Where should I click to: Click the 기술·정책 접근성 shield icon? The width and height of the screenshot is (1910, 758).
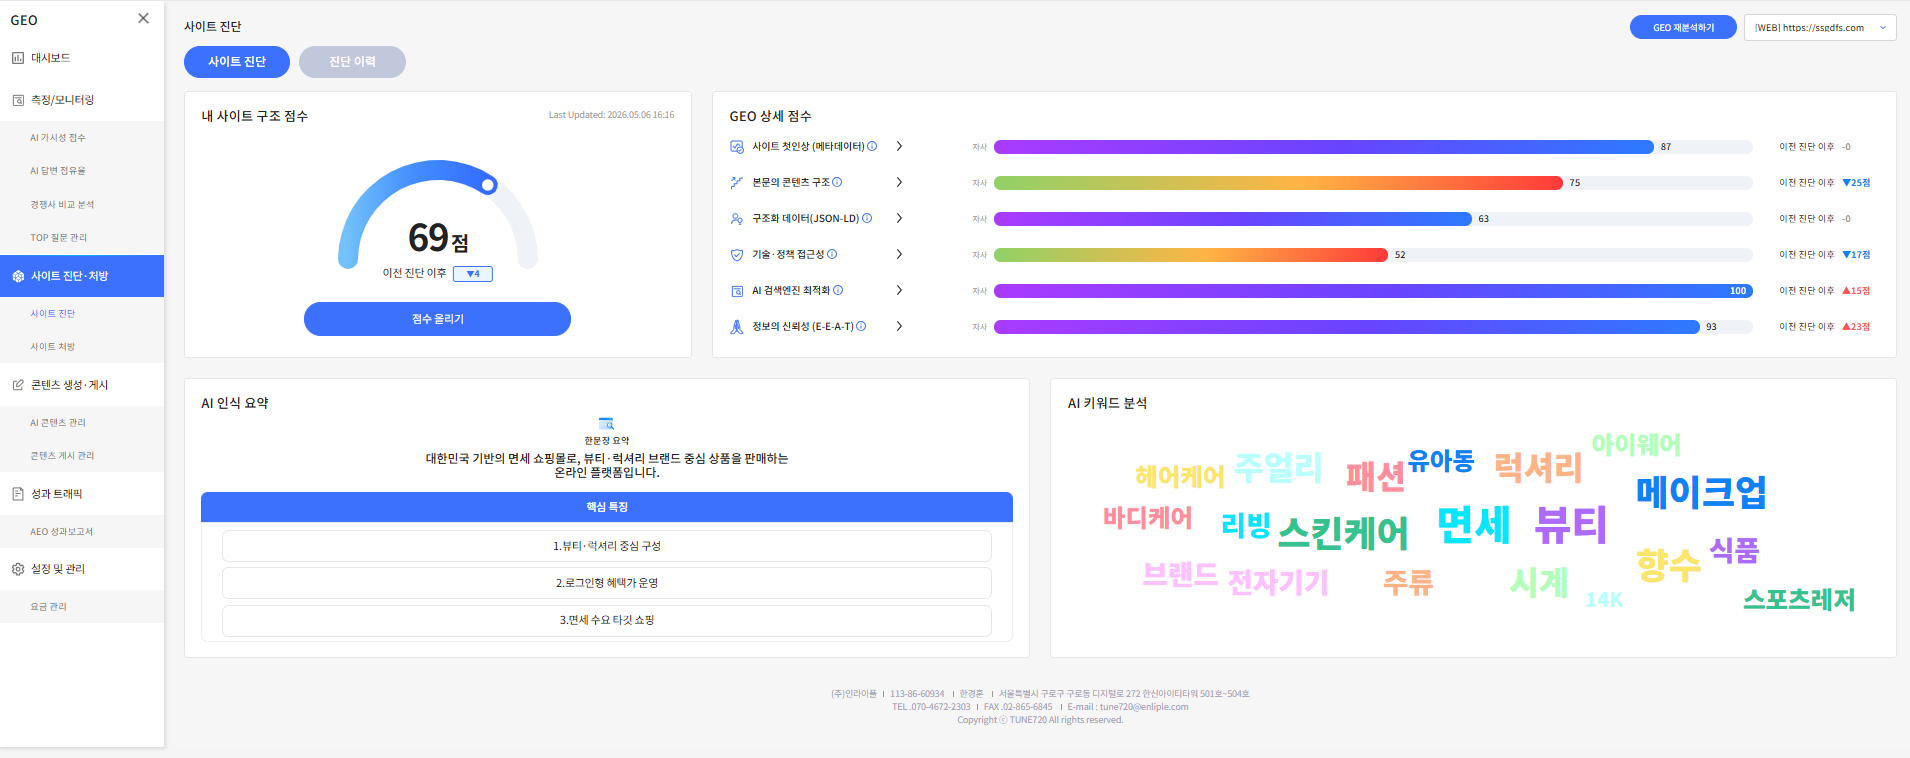(737, 255)
